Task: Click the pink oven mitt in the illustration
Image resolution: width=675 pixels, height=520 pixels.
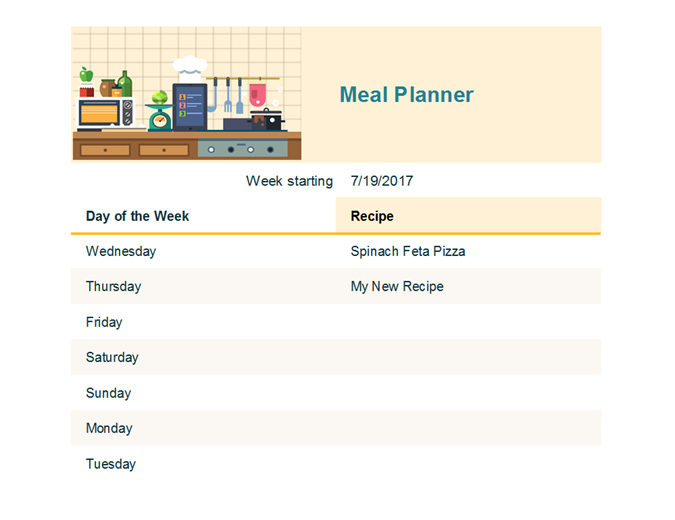Action: (258, 95)
